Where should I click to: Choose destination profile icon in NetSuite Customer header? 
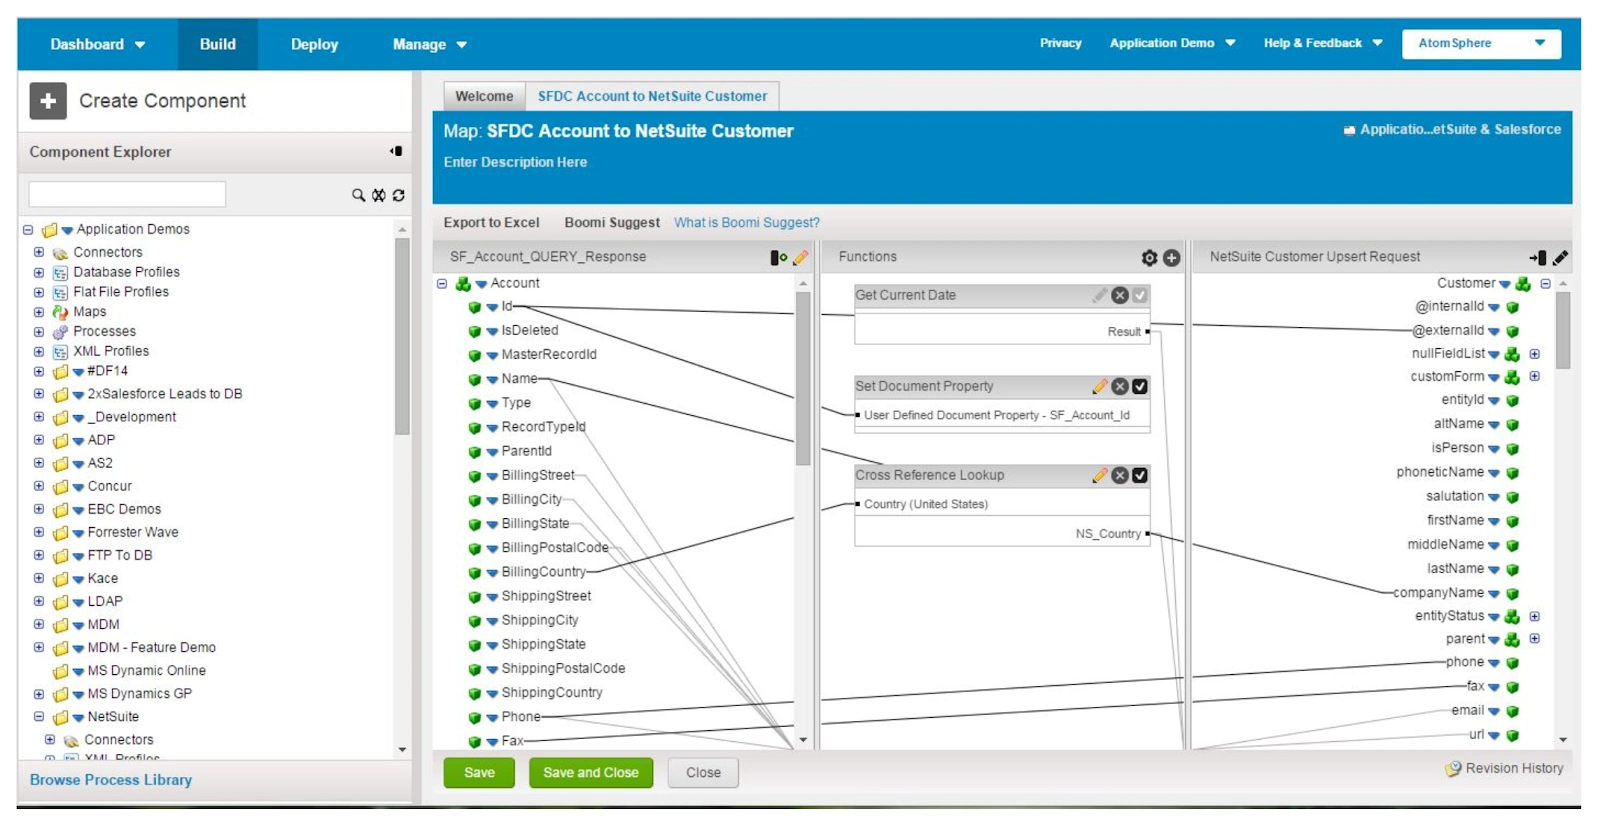coord(1538,258)
